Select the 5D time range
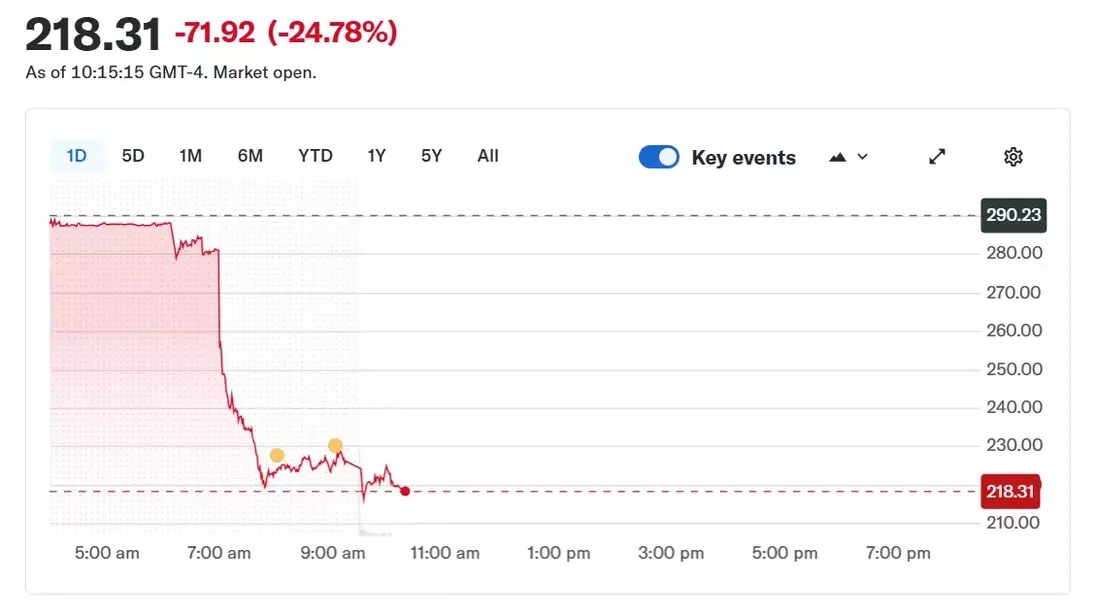 (x=133, y=156)
